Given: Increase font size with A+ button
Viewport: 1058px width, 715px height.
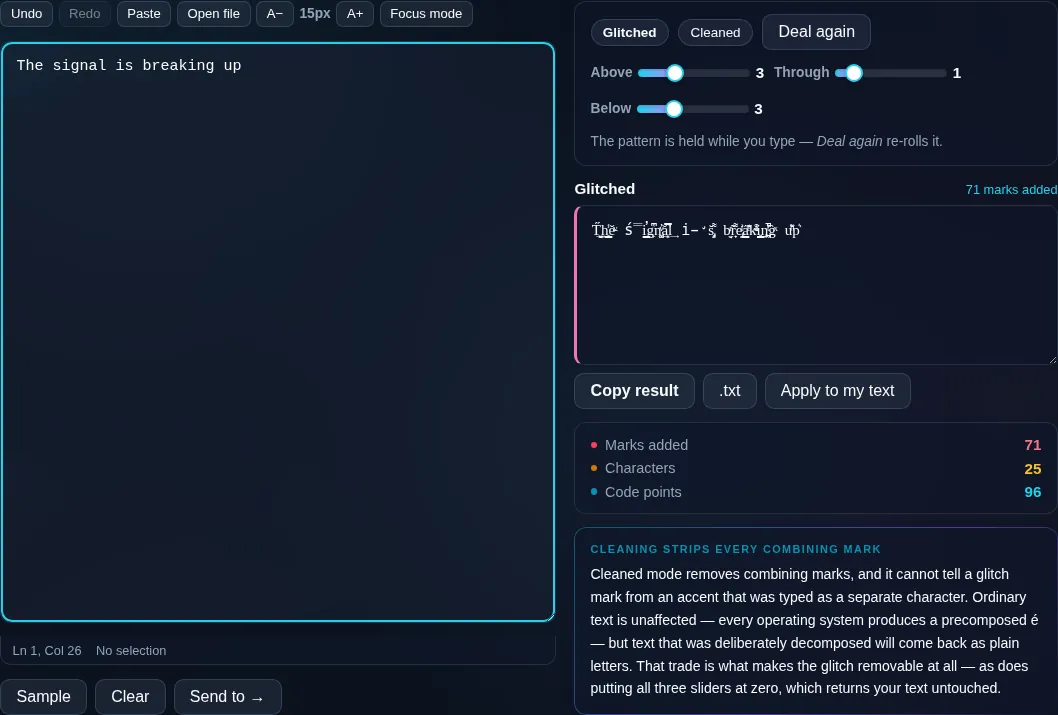Looking at the screenshot, I should 355,13.
